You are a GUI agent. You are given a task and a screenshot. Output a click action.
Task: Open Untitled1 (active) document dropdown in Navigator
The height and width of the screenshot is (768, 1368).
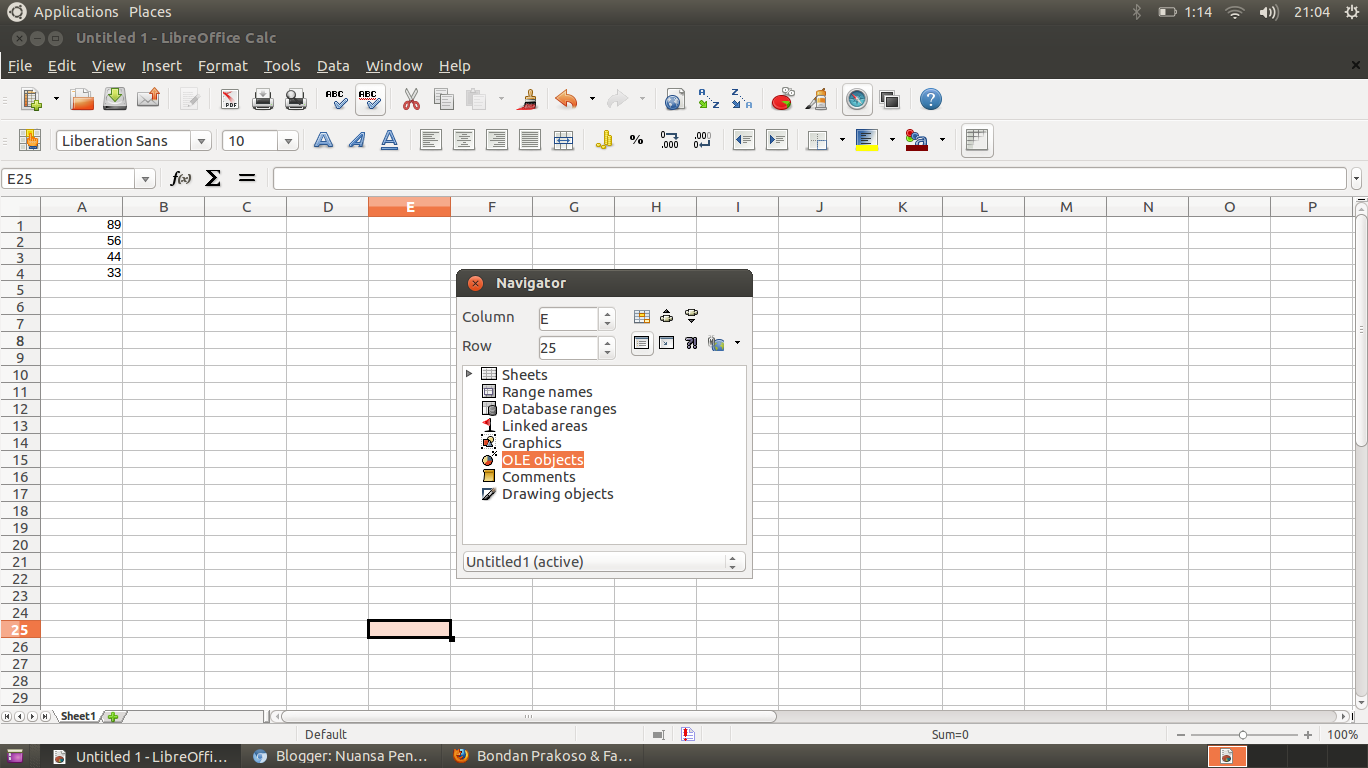tap(604, 562)
